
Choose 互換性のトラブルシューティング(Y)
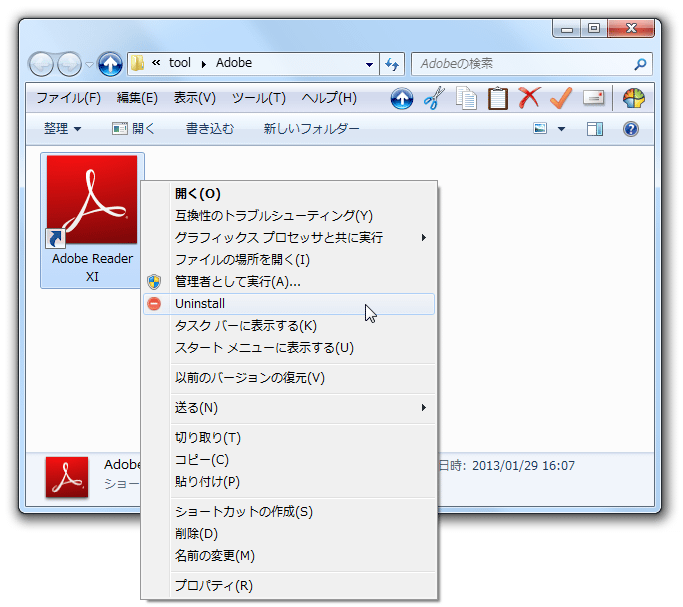pos(289,216)
